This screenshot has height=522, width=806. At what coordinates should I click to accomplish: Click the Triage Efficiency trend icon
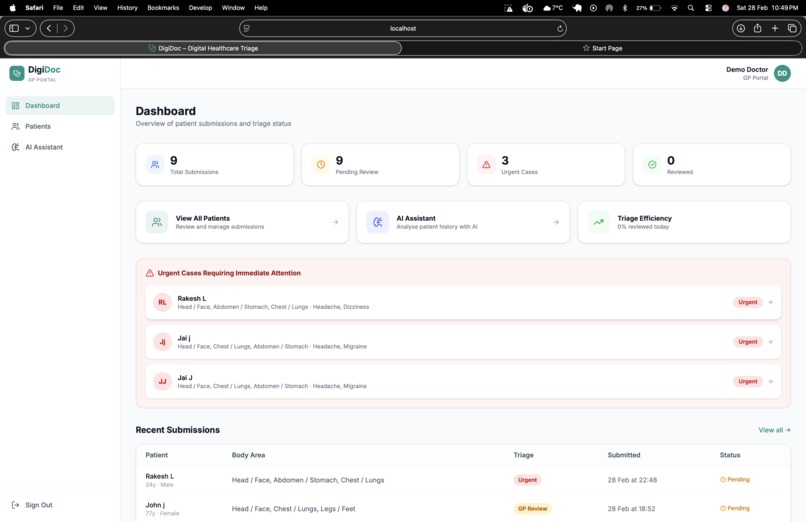(x=599, y=222)
